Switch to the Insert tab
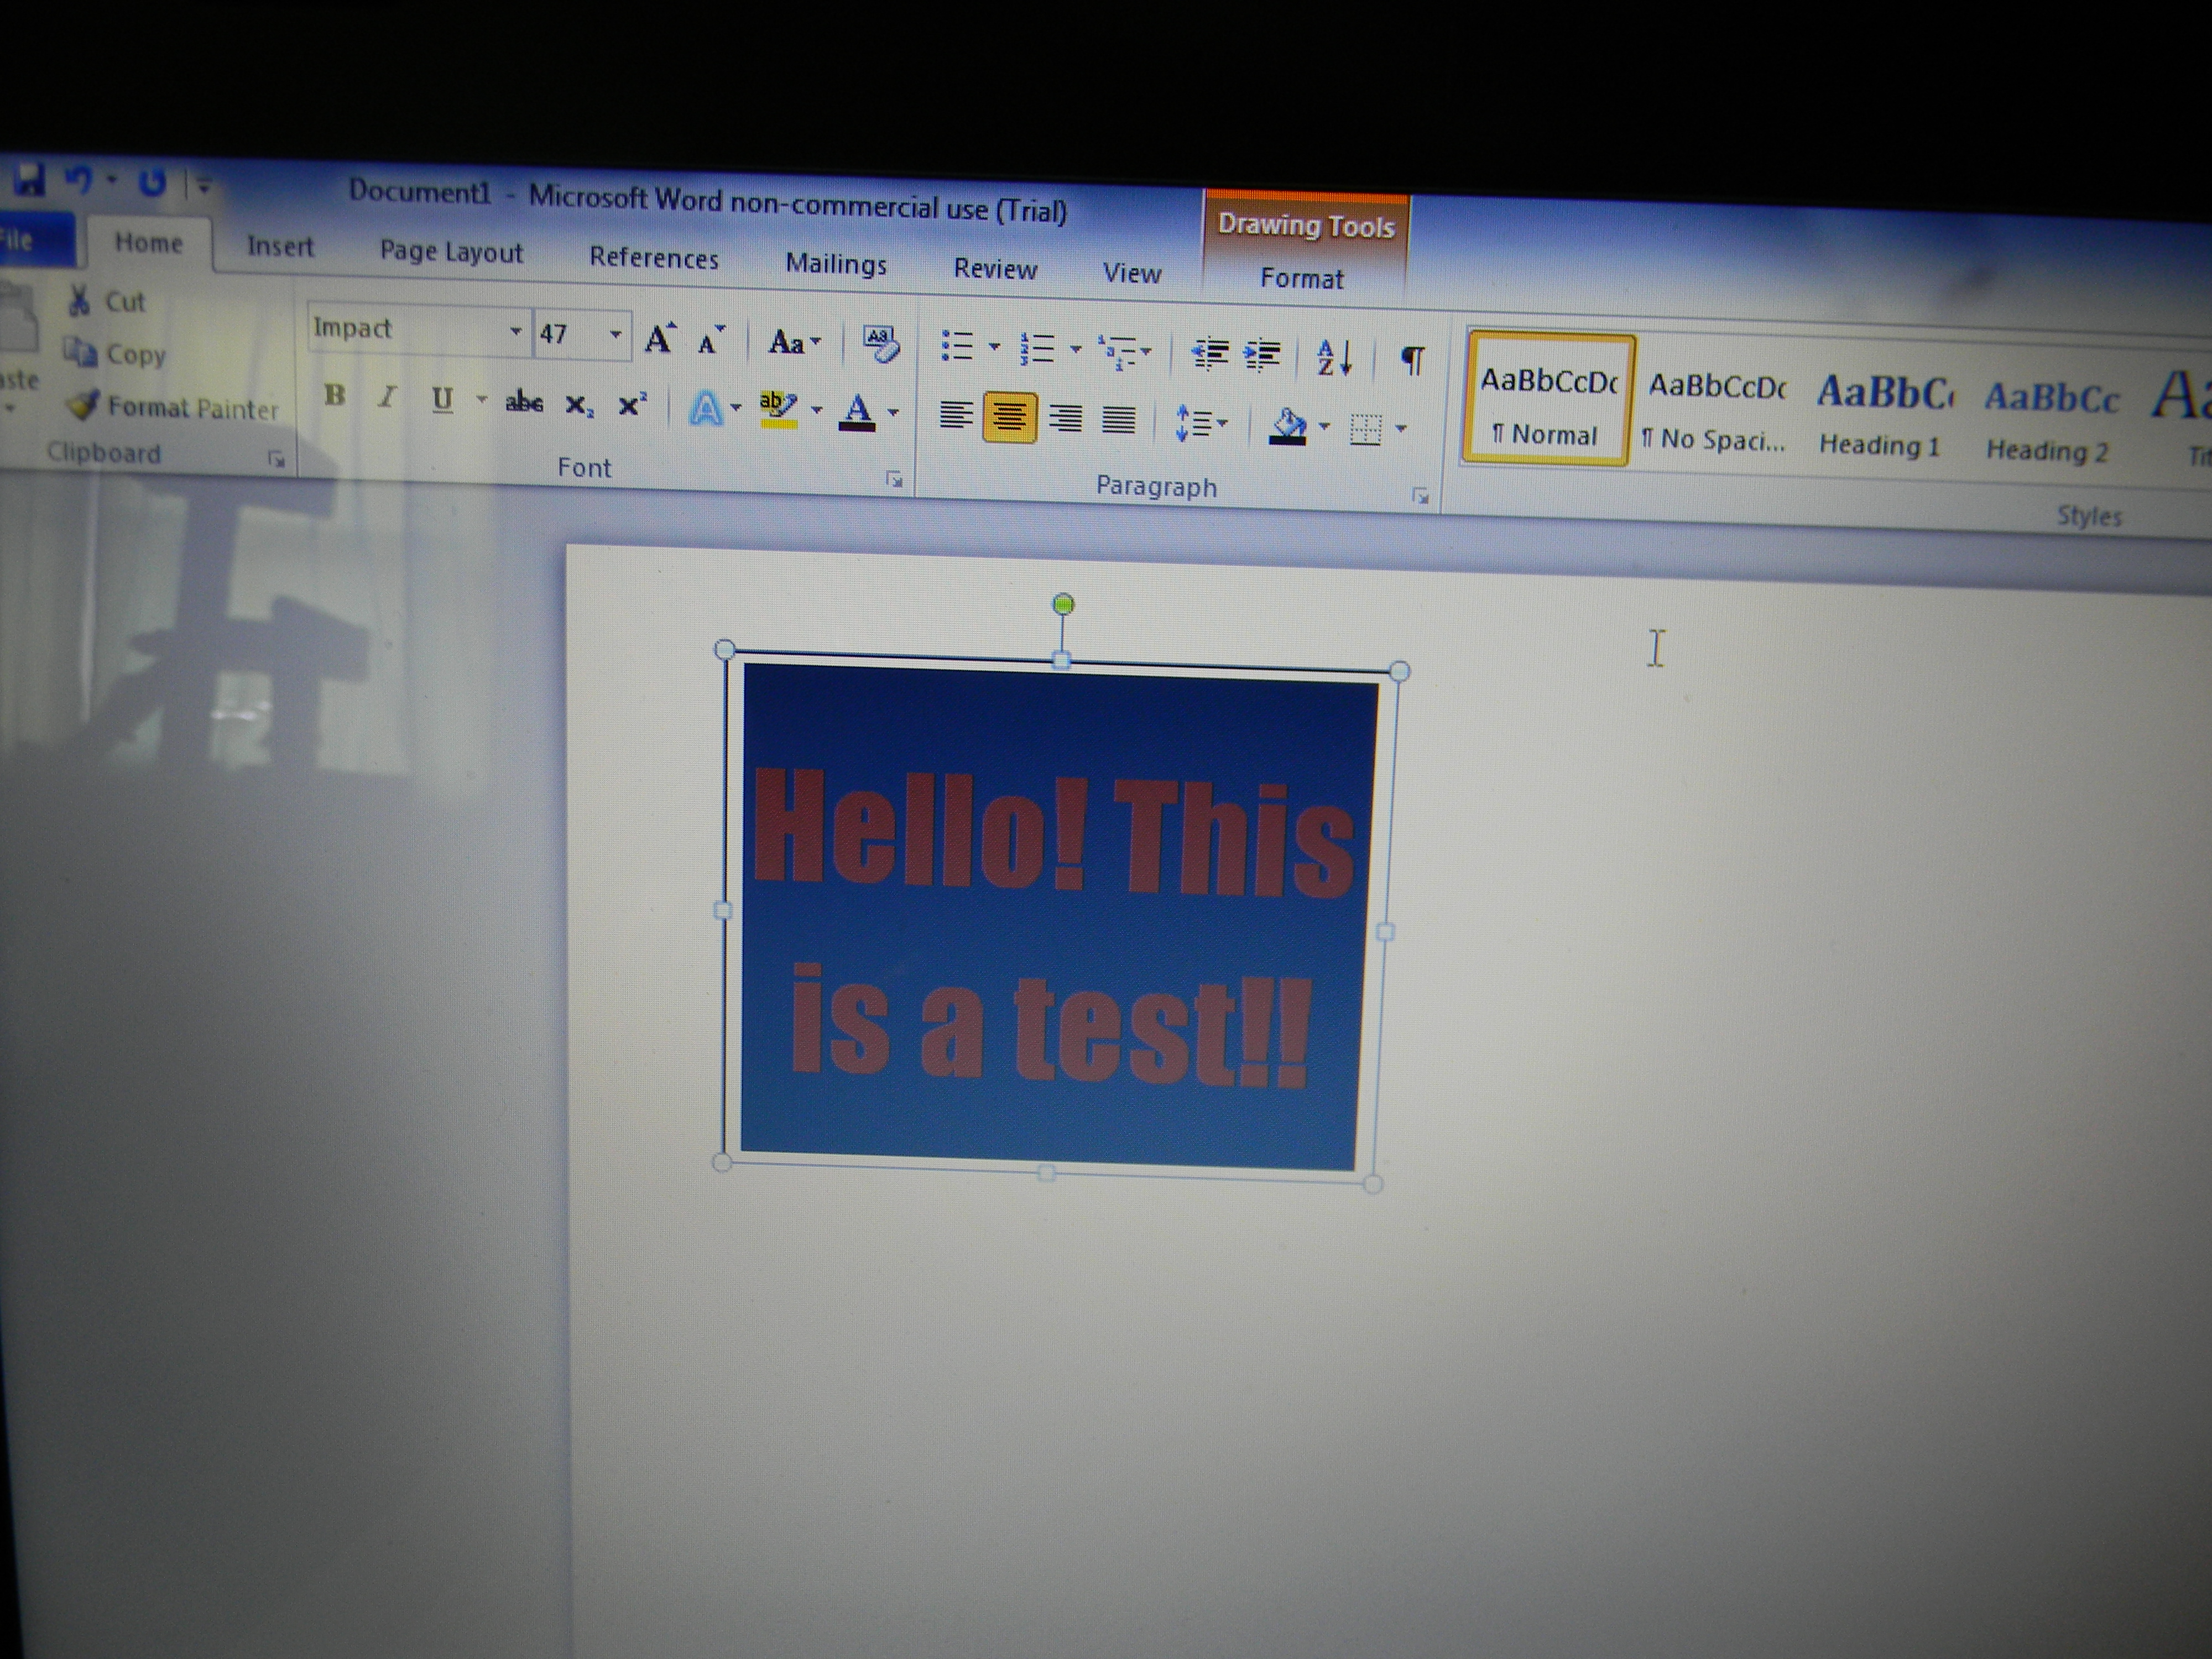 pyautogui.click(x=280, y=246)
